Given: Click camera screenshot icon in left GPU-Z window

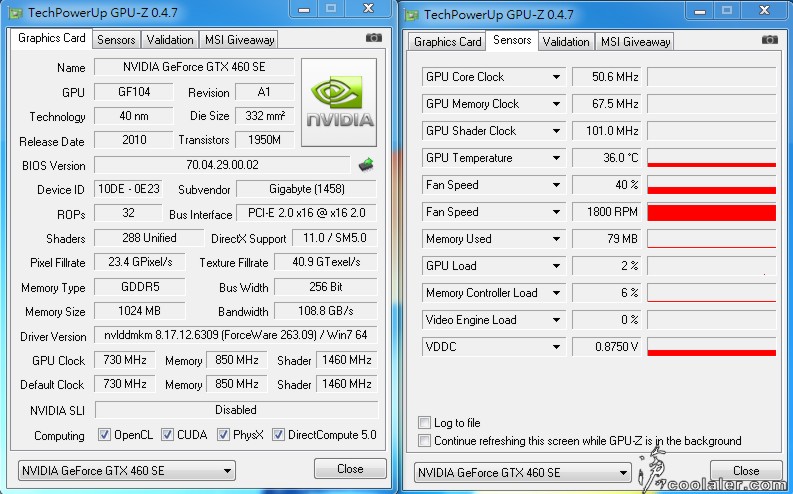Looking at the screenshot, I should tap(374, 38).
